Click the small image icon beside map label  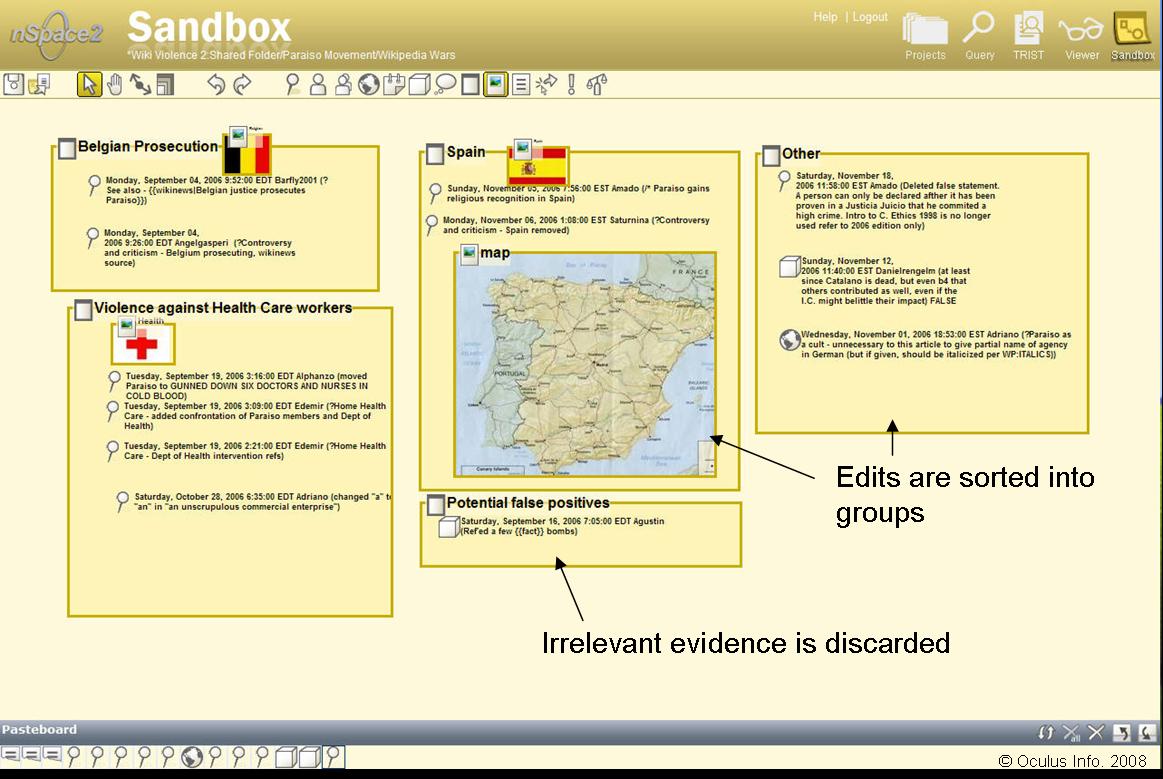point(469,254)
